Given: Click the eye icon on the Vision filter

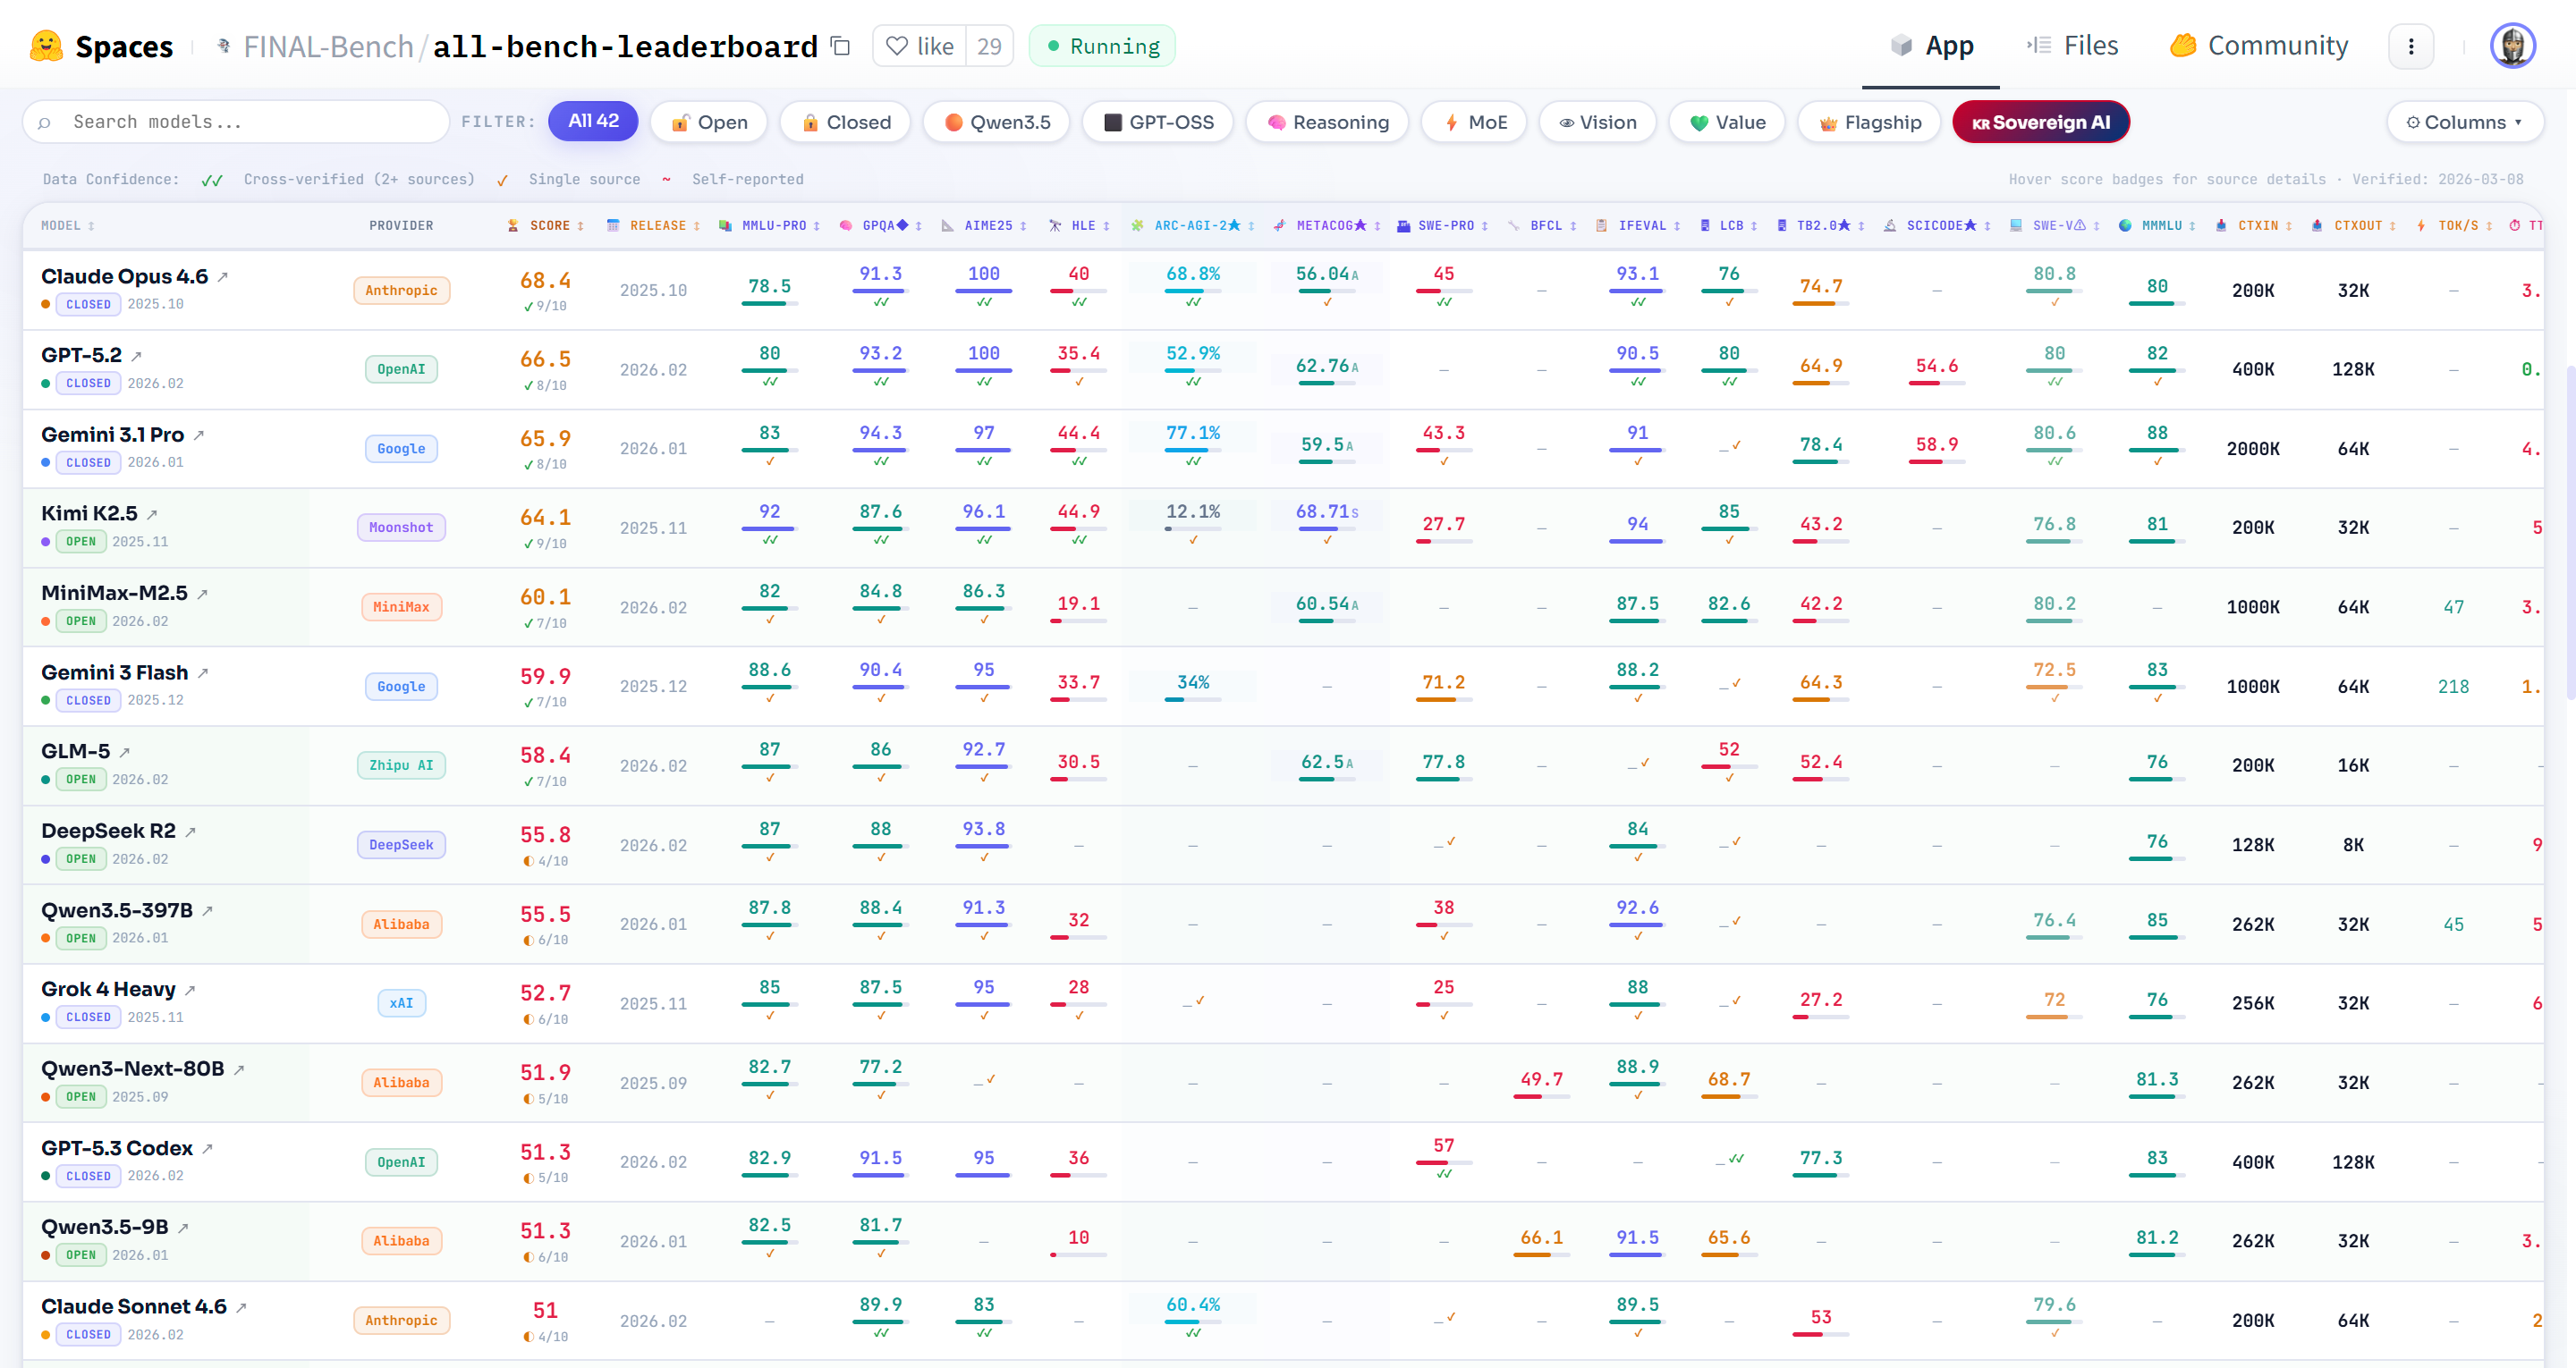Looking at the screenshot, I should [x=1566, y=122].
